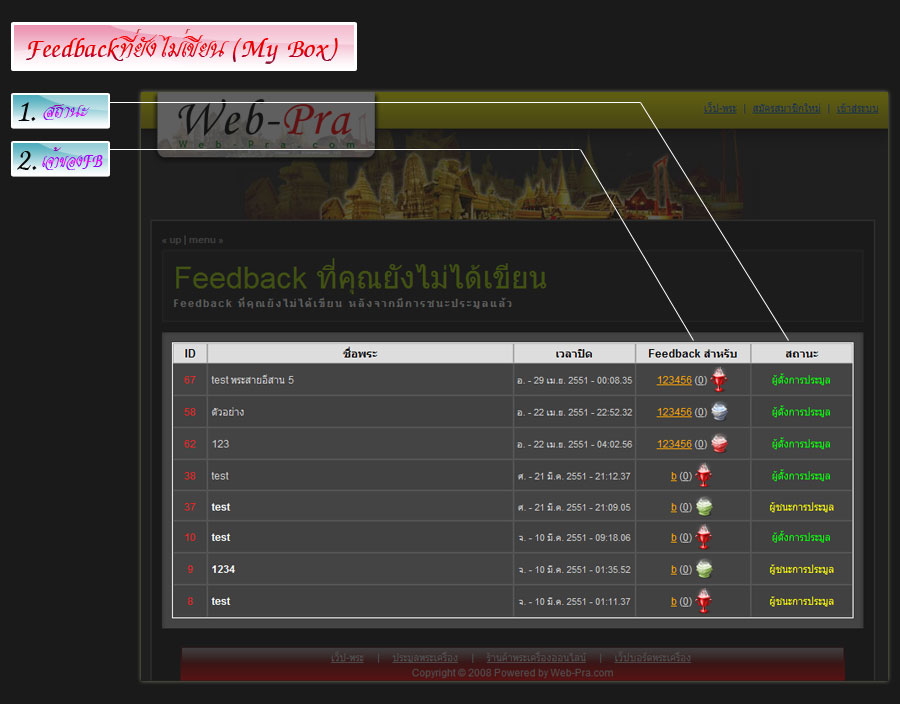Click the red cupcake icon in row 62
This screenshot has width=900, height=704.
pyautogui.click(x=718, y=444)
